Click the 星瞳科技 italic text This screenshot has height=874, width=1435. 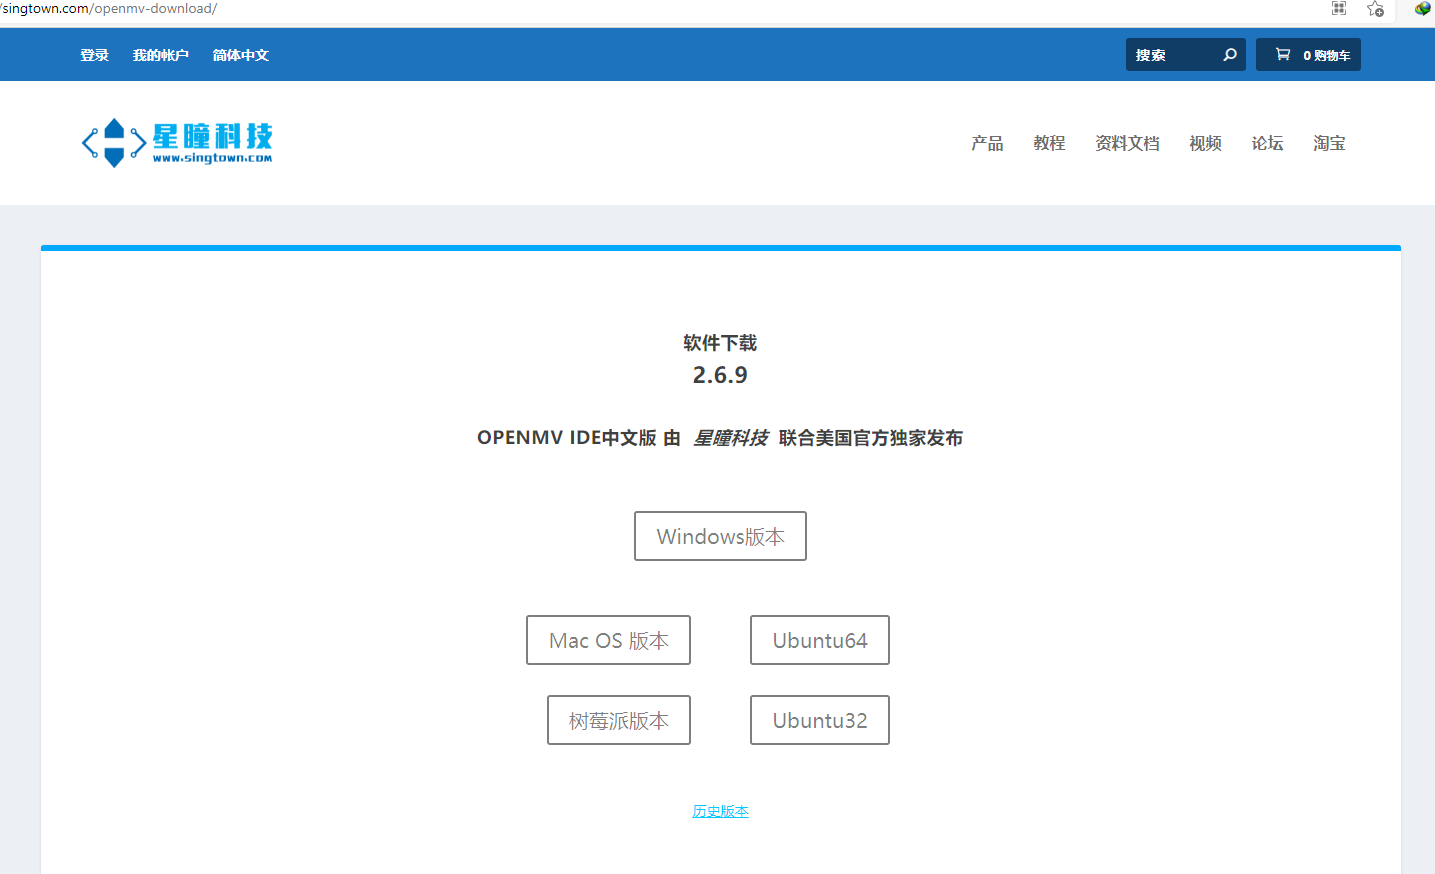[731, 438]
